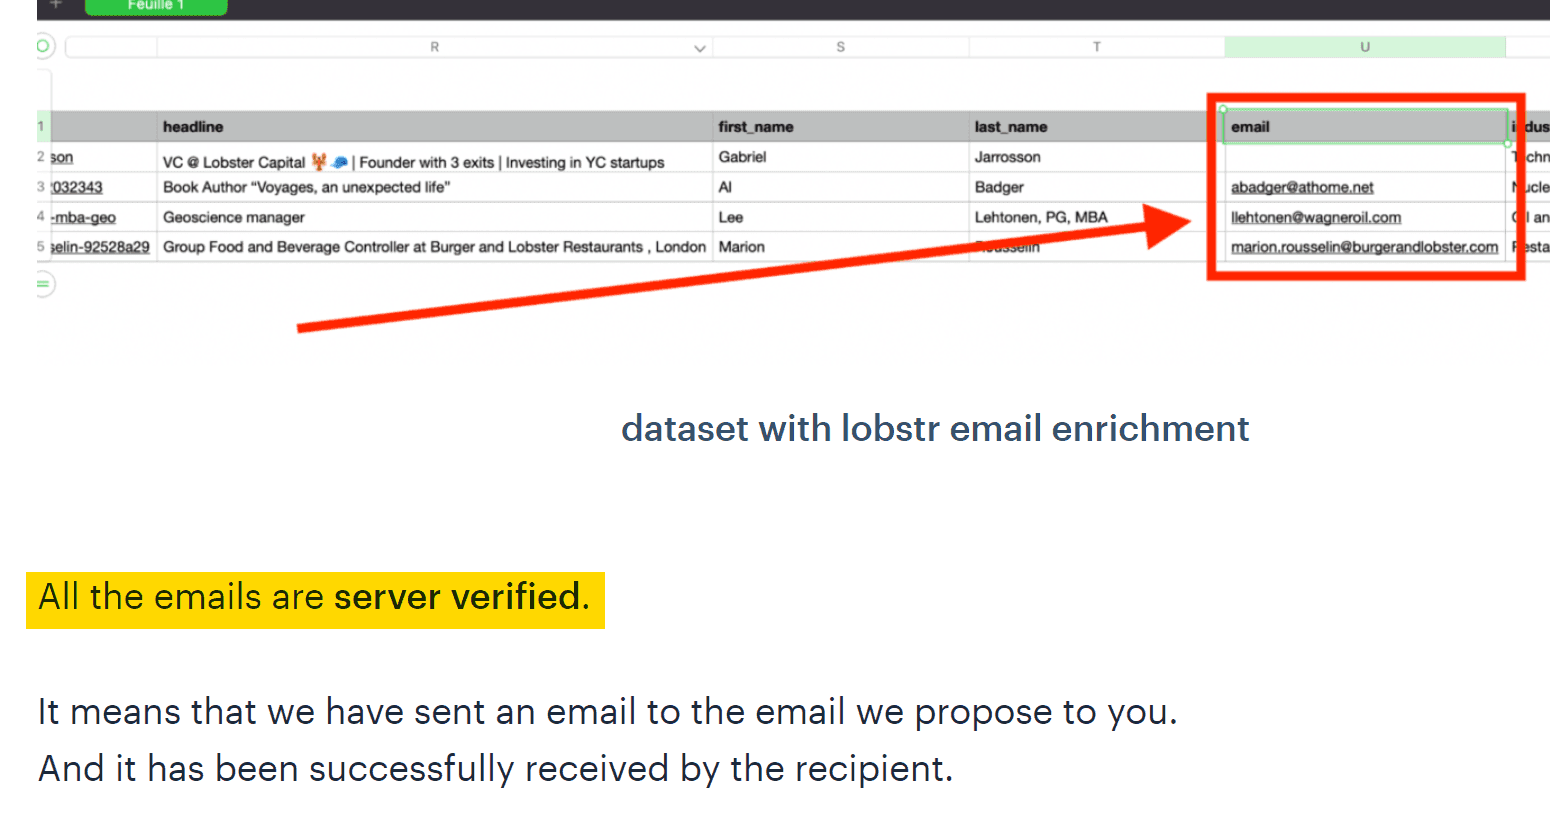Open column R header dropdown arrow
This screenshot has width=1550, height=816.
(700, 48)
